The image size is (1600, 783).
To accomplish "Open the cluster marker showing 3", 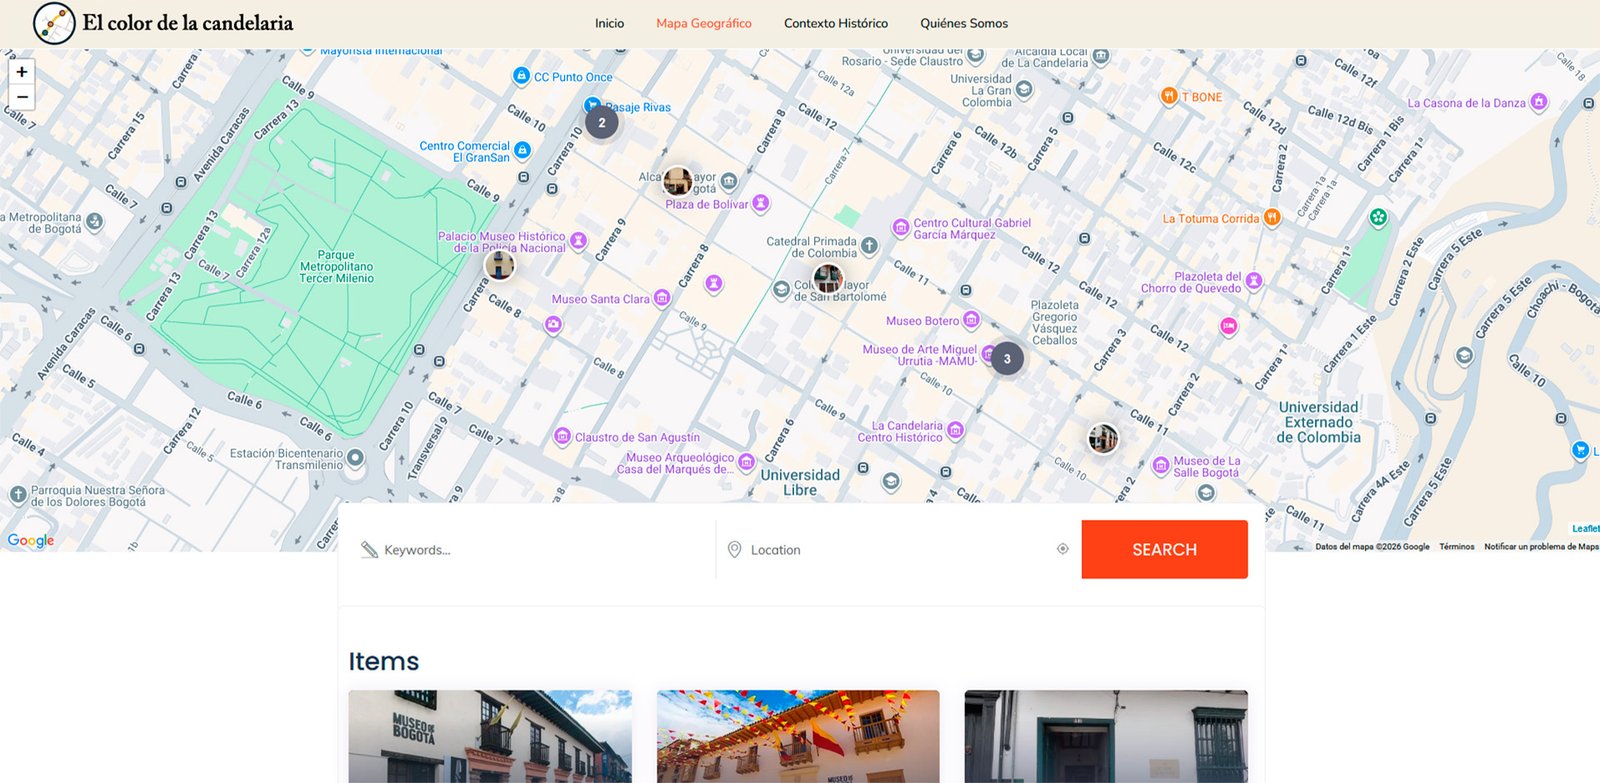I will (x=1007, y=359).
